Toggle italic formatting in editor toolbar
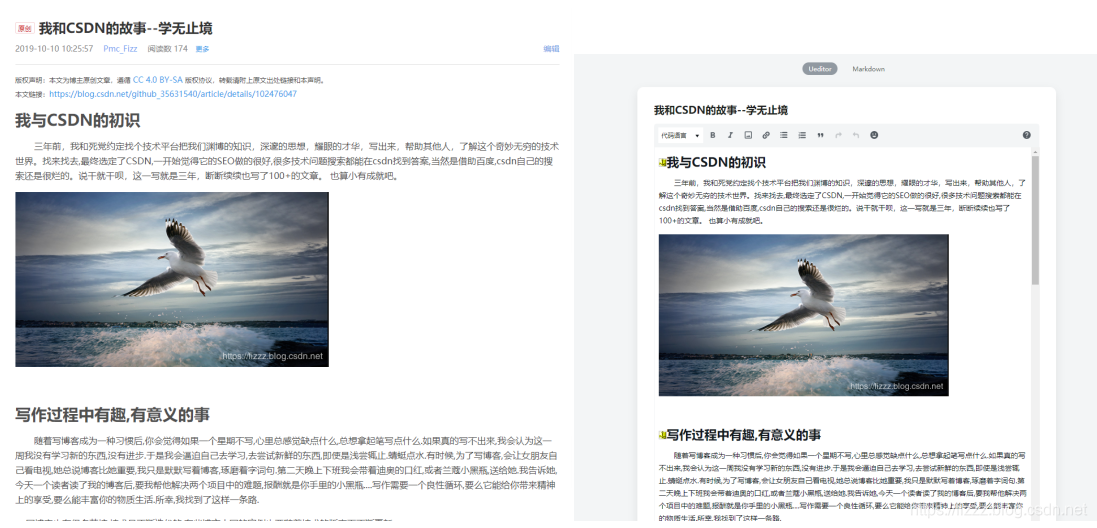The width and height of the screenshot is (1097, 528). [730, 135]
